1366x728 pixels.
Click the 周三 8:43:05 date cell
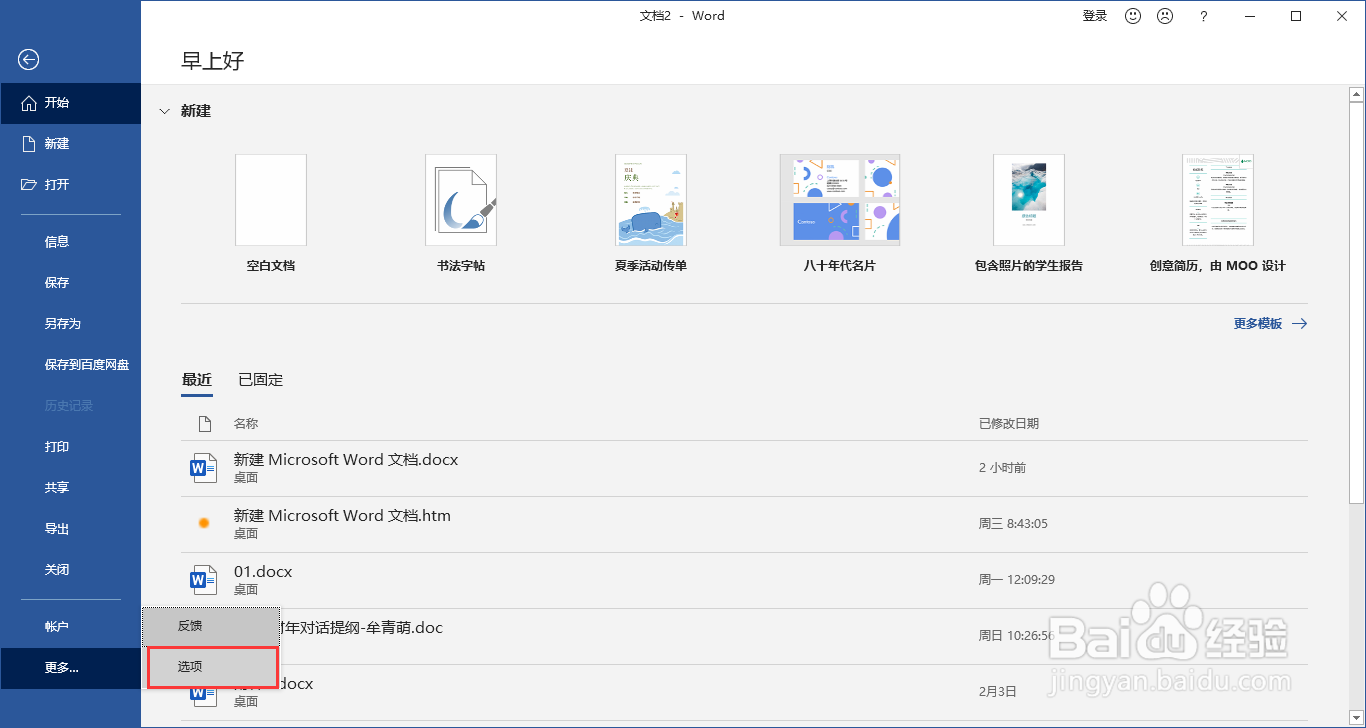click(1013, 524)
